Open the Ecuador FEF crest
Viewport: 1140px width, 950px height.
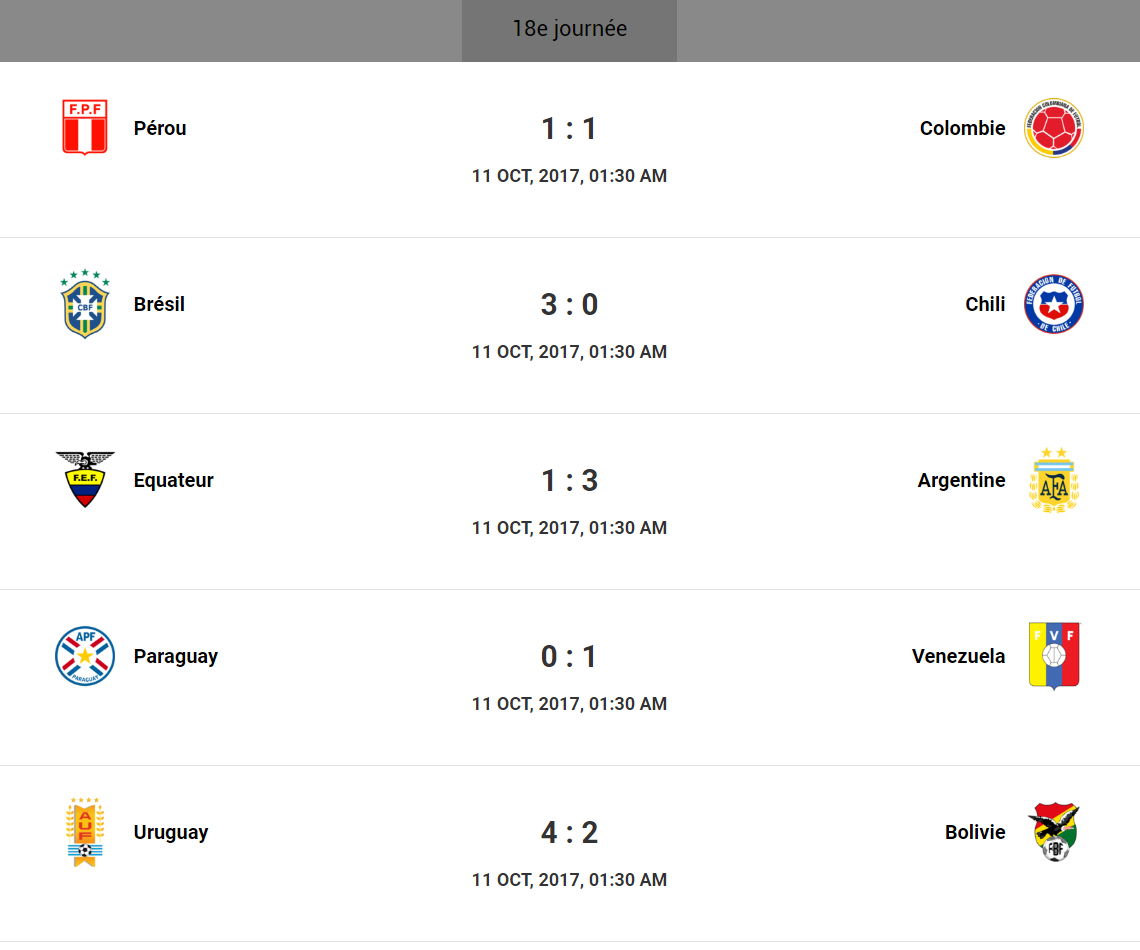click(85, 480)
